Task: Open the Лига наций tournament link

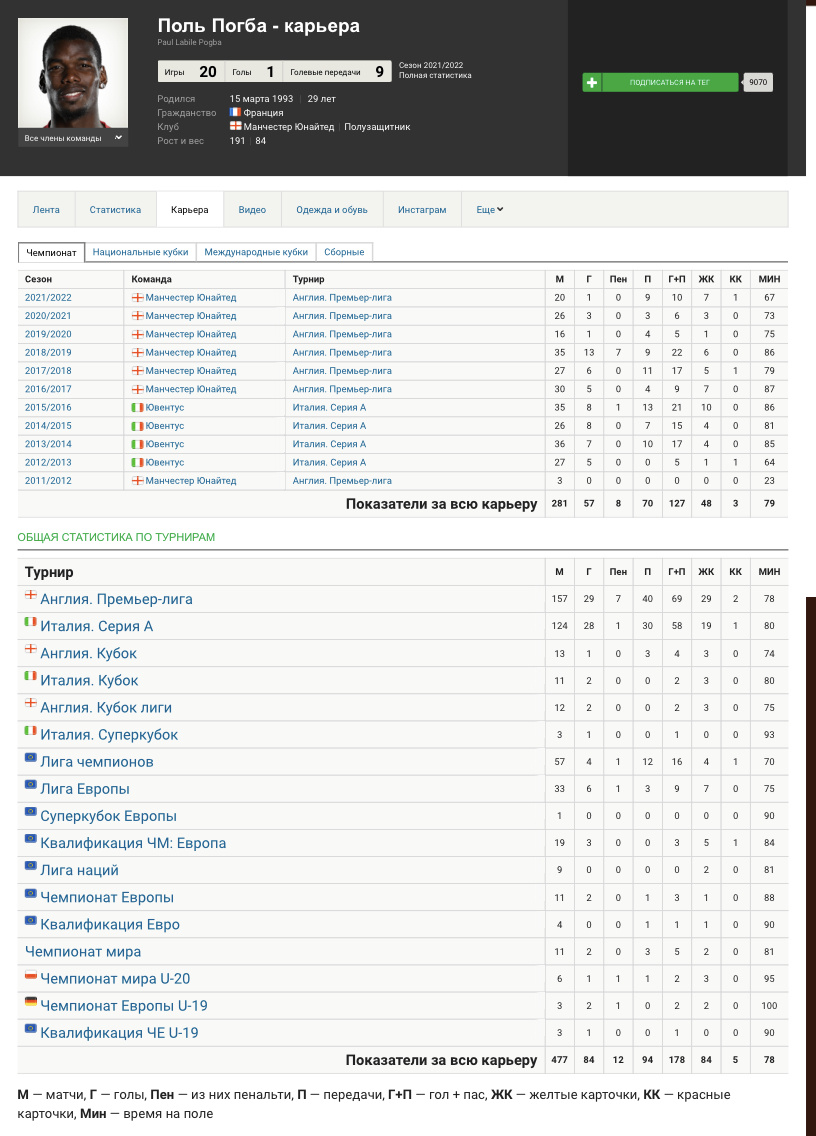Action: 79,870
